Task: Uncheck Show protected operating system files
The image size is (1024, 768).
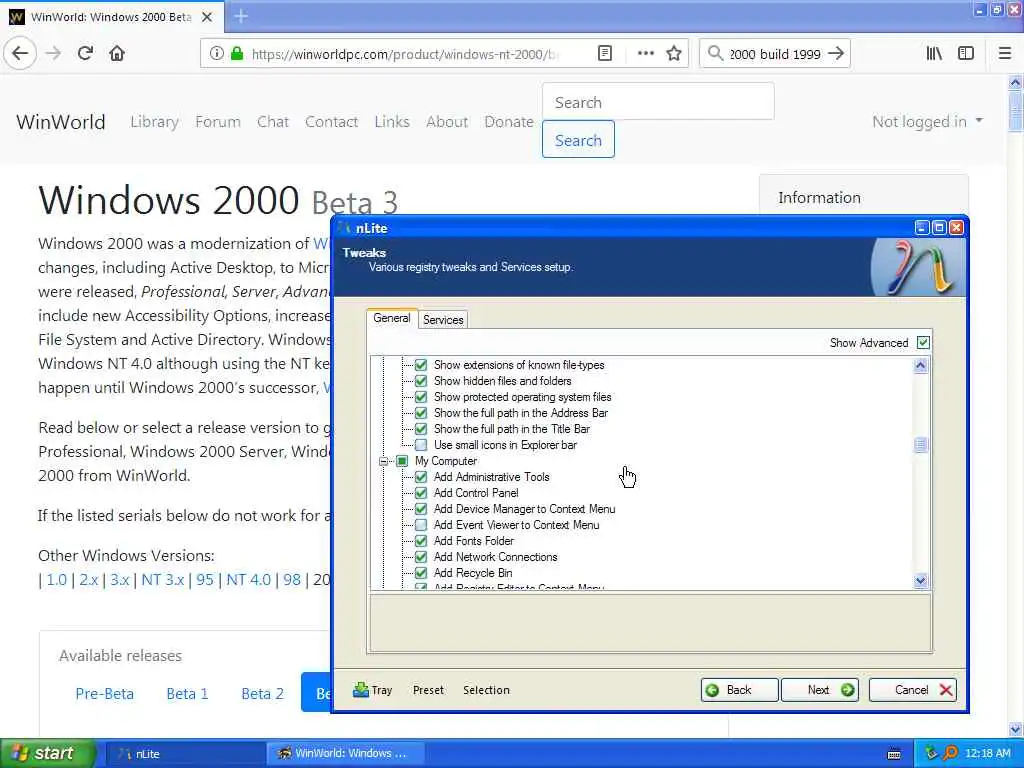Action: coord(421,397)
